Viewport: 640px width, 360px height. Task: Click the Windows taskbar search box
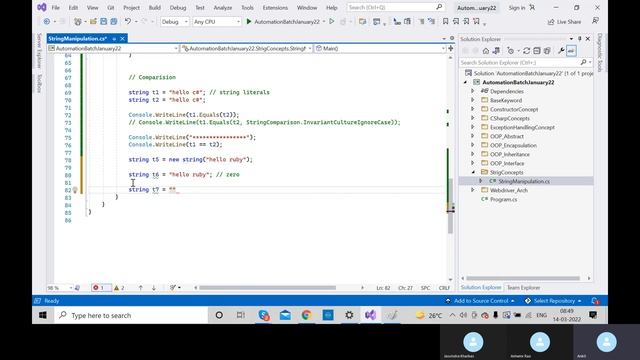pyautogui.click(x=131, y=315)
